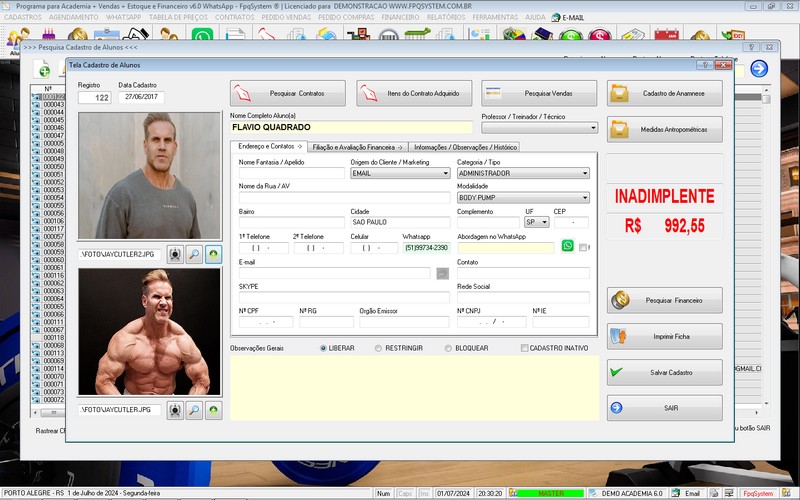Image resolution: width=800 pixels, height=500 pixels.
Task: Click green WhatsApp send icon beside Abordagem field
Action: click(x=567, y=246)
